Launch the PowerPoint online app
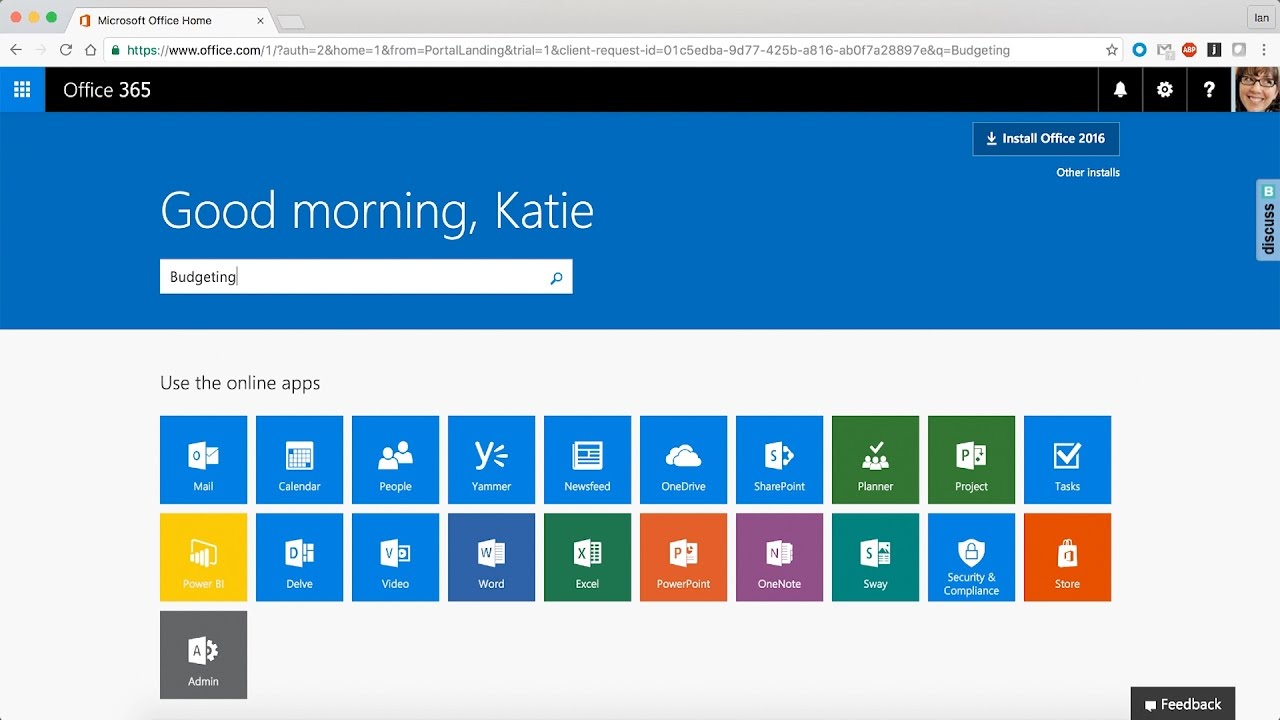This screenshot has width=1280, height=720. [683, 557]
